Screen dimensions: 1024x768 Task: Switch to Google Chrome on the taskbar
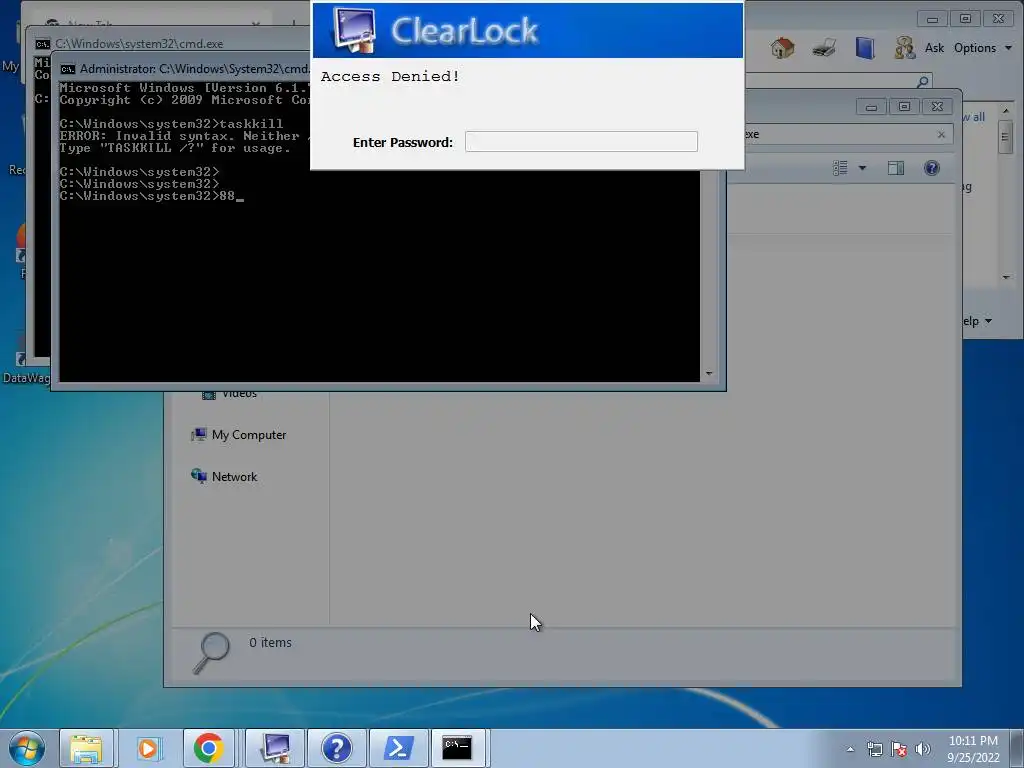point(208,748)
